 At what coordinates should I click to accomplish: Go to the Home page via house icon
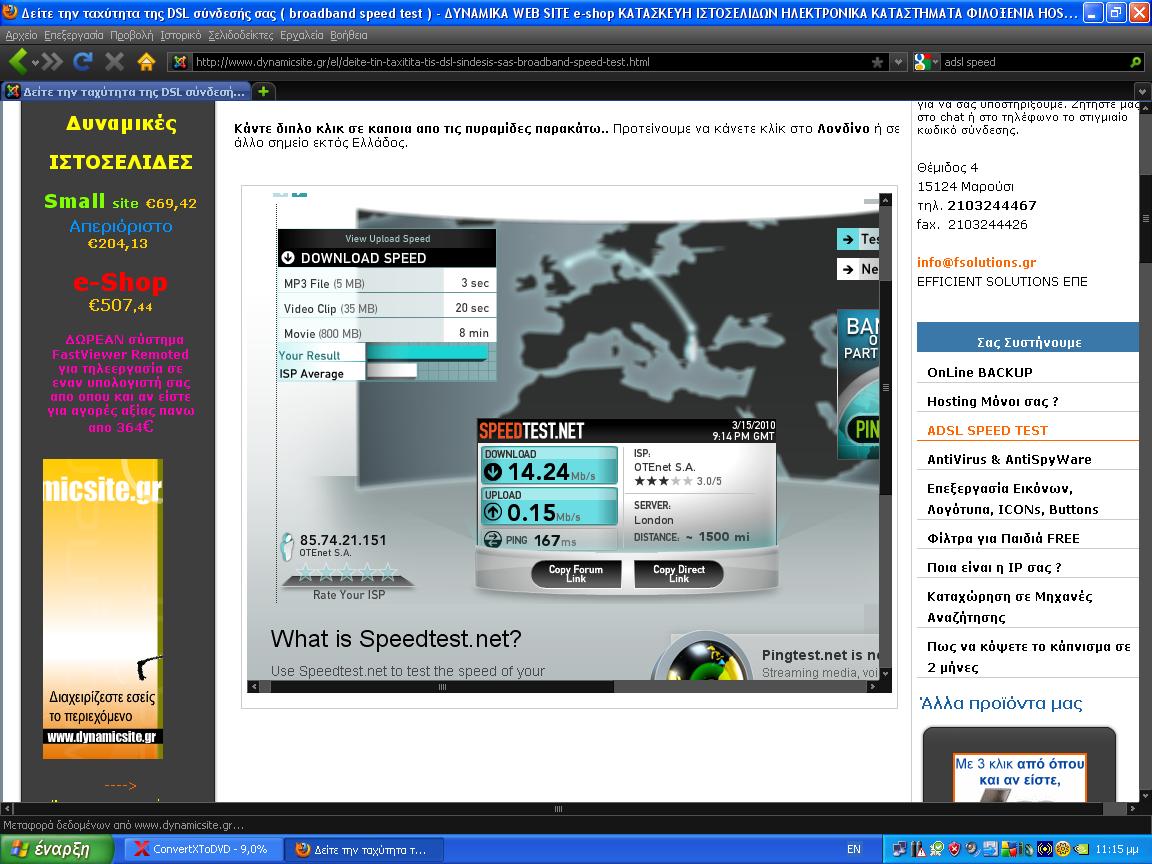click(x=146, y=62)
